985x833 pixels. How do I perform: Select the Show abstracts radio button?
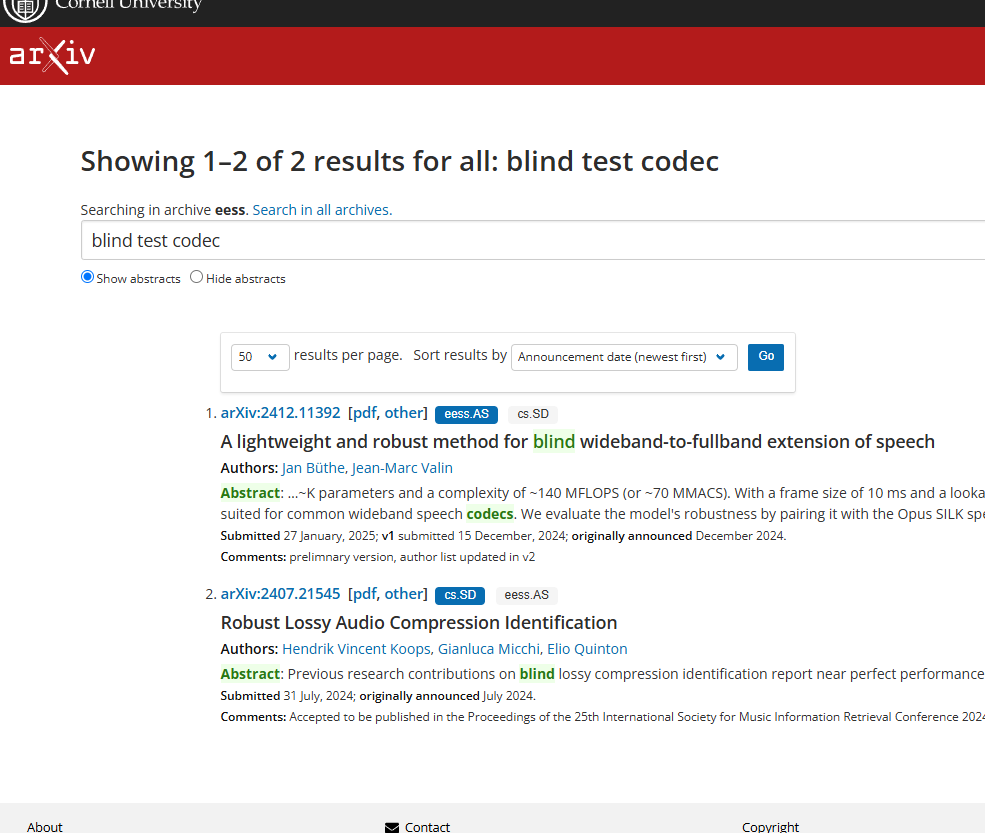click(x=87, y=277)
